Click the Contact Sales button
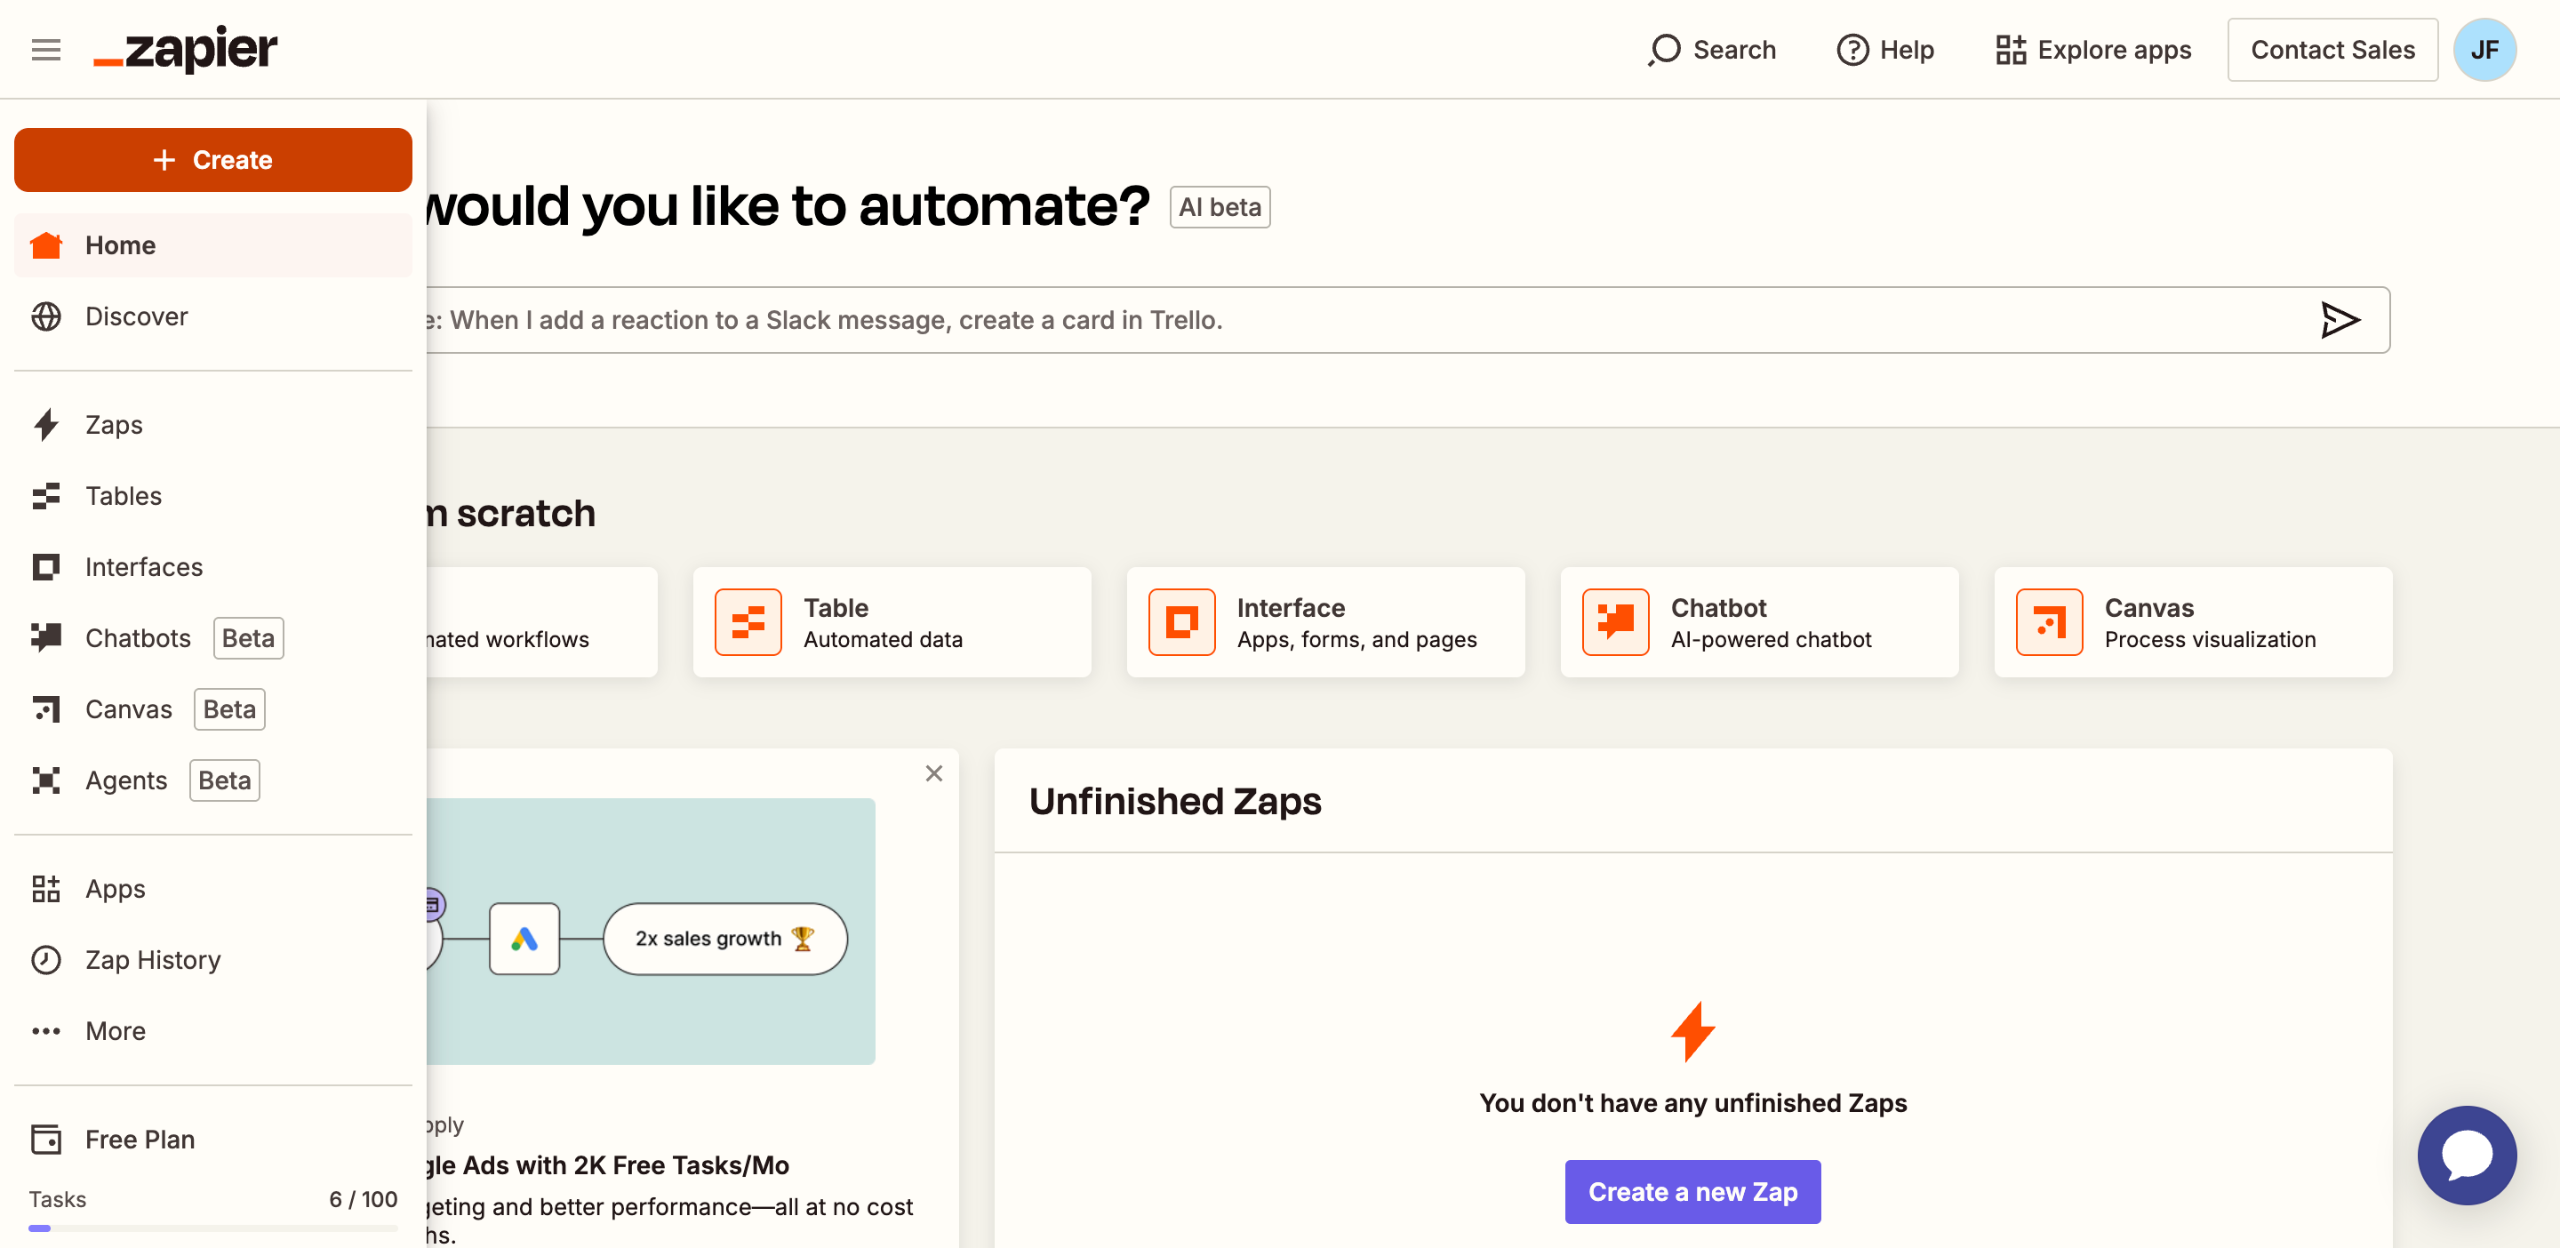The image size is (2560, 1248). tap(2332, 50)
